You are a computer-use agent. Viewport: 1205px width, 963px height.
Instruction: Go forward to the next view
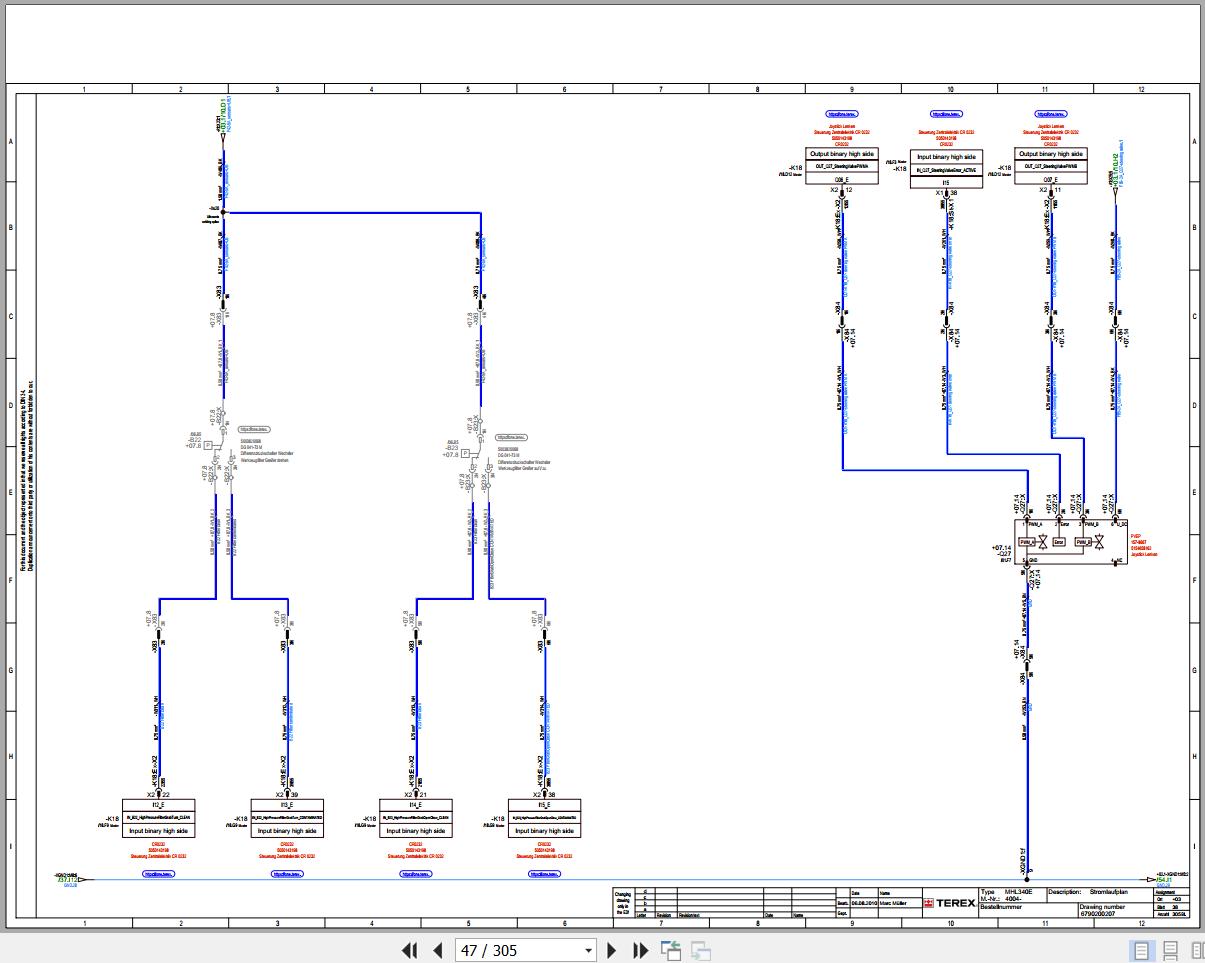pos(701,950)
